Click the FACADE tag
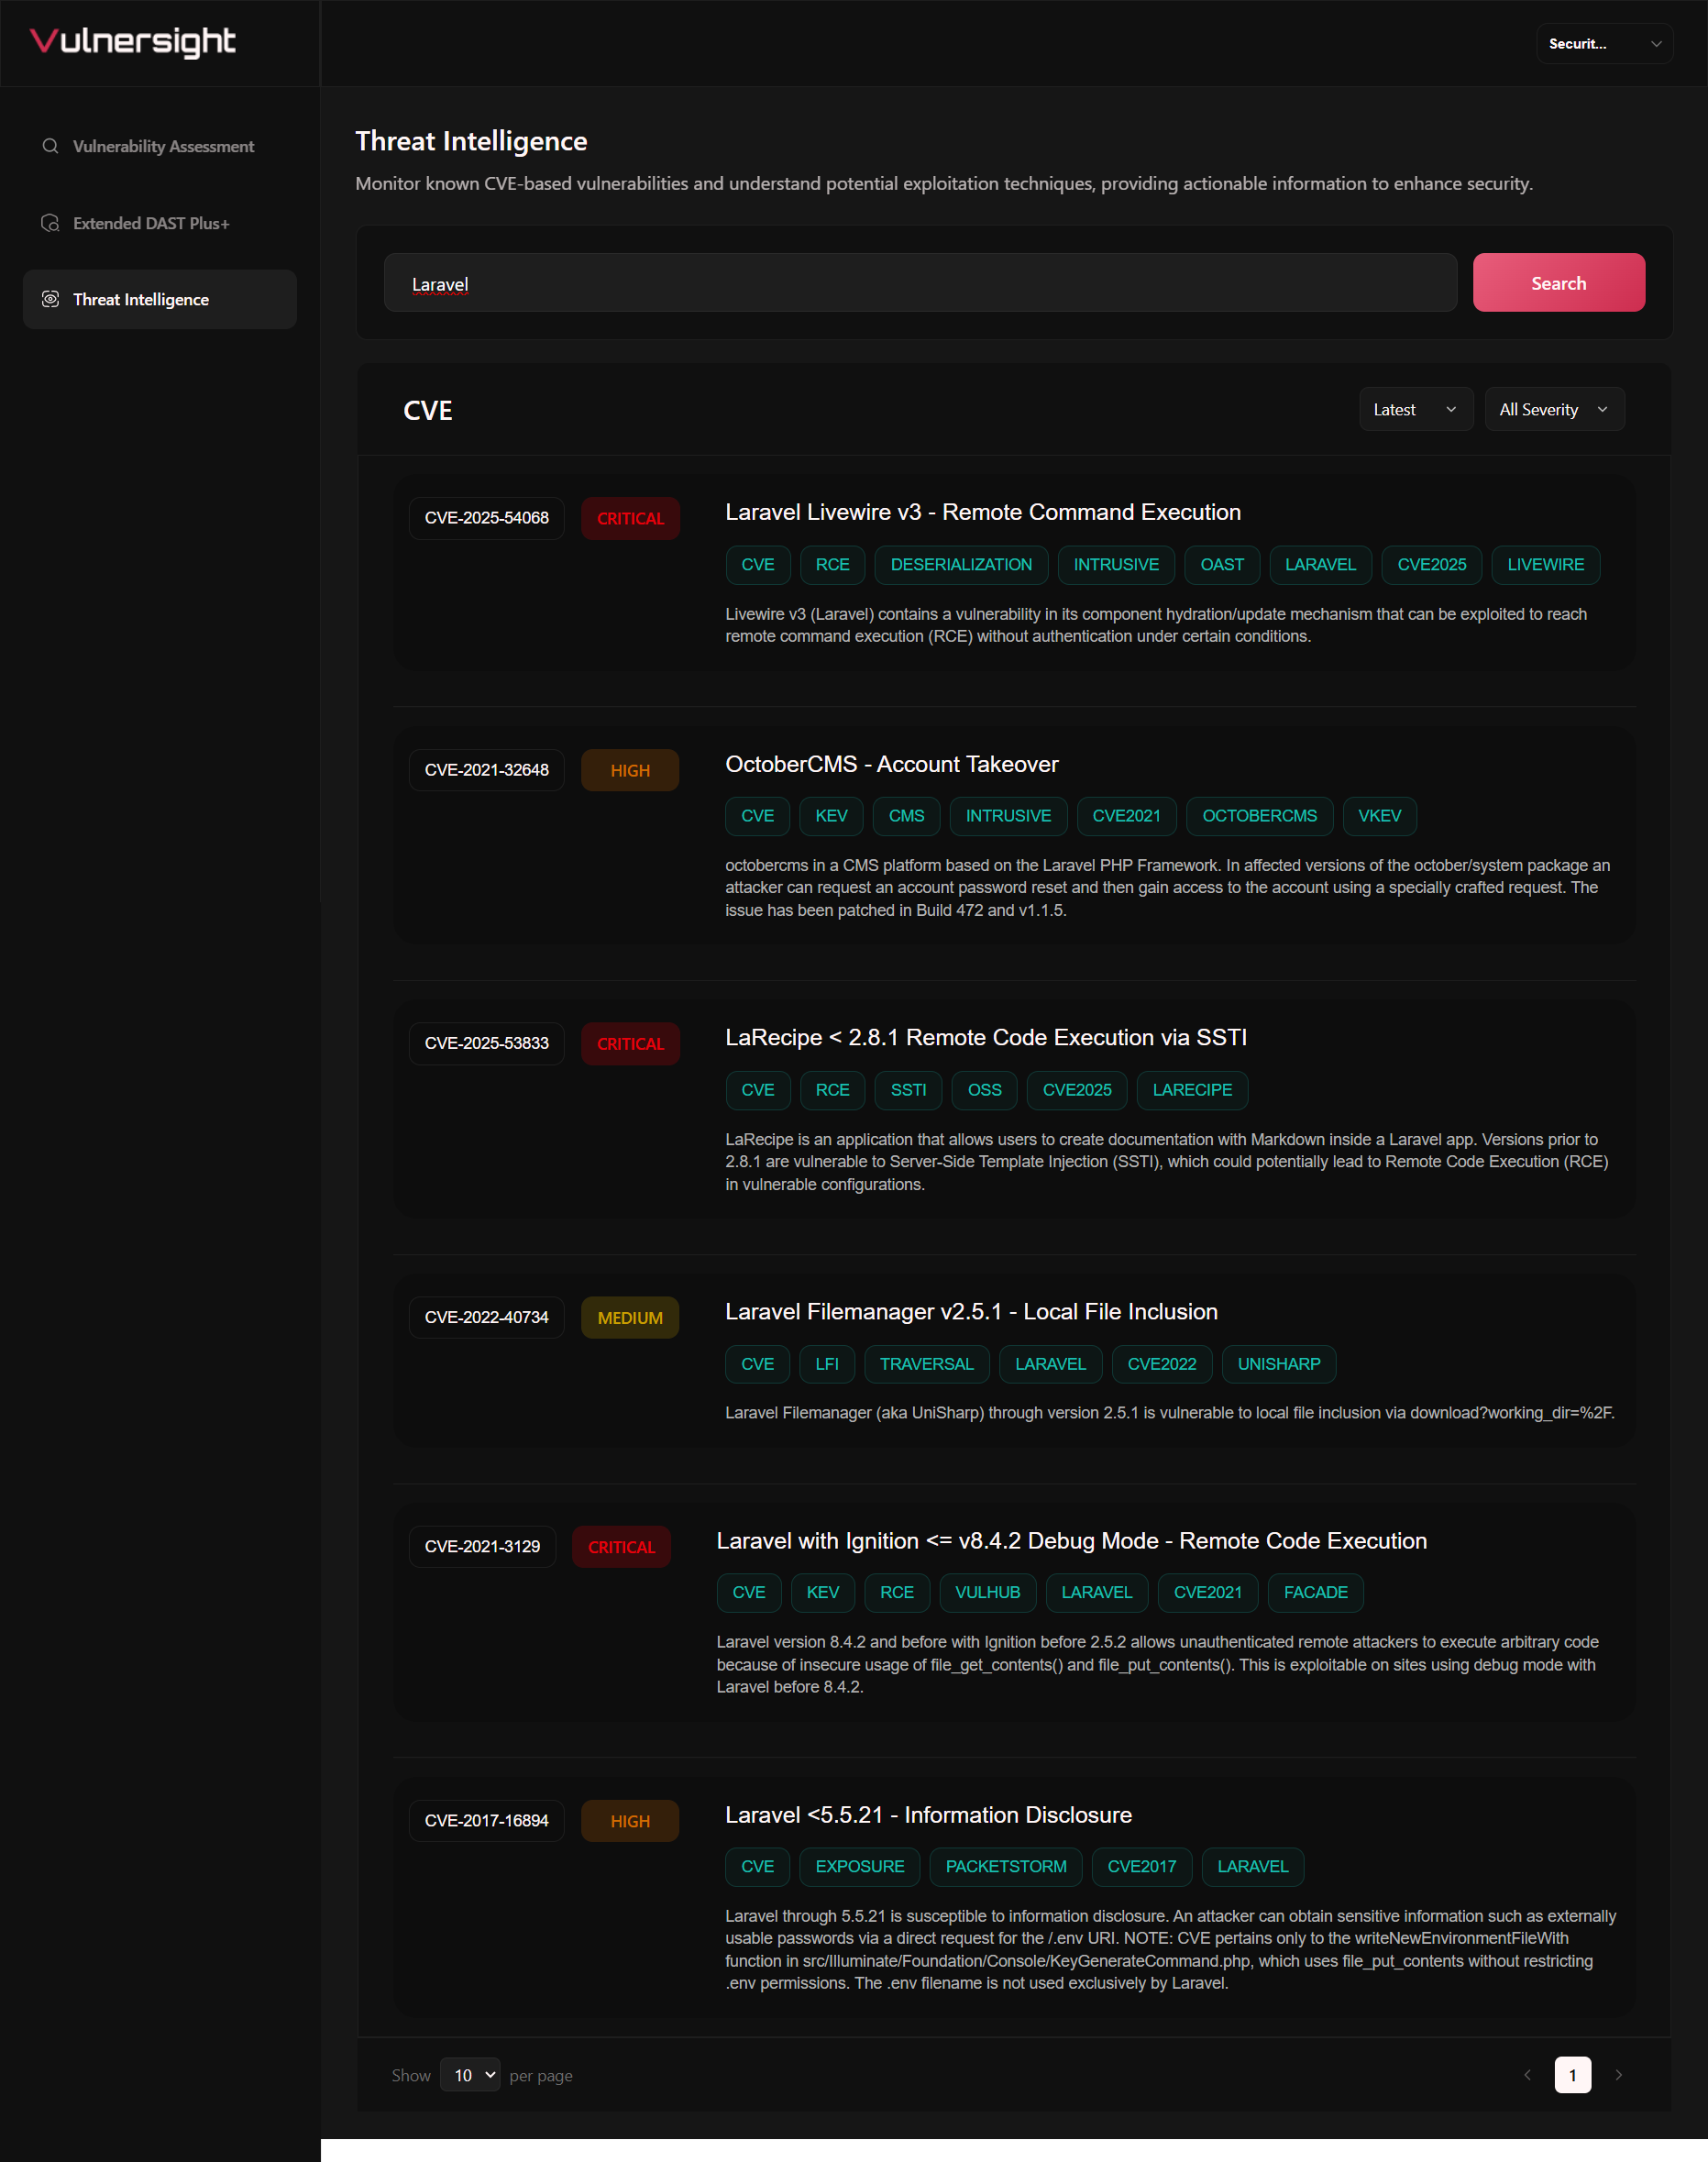 [x=1315, y=1592]
